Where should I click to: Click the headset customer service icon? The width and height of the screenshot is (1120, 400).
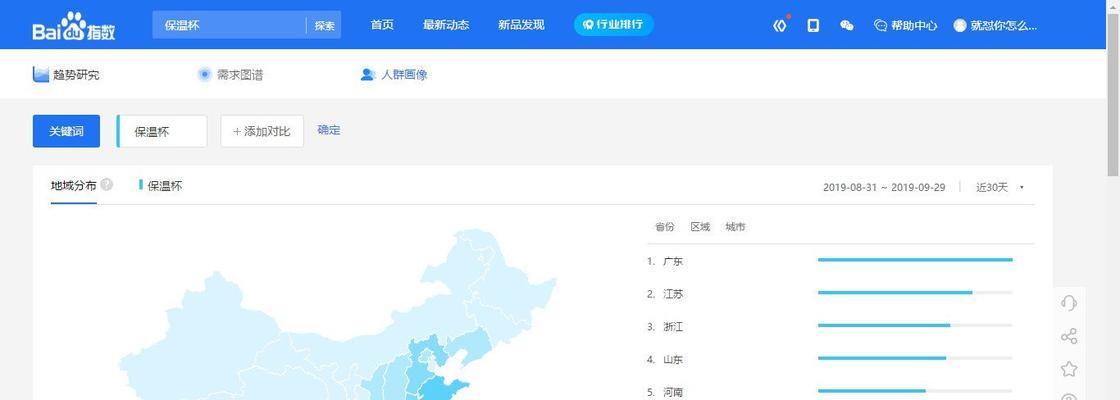1068,303
